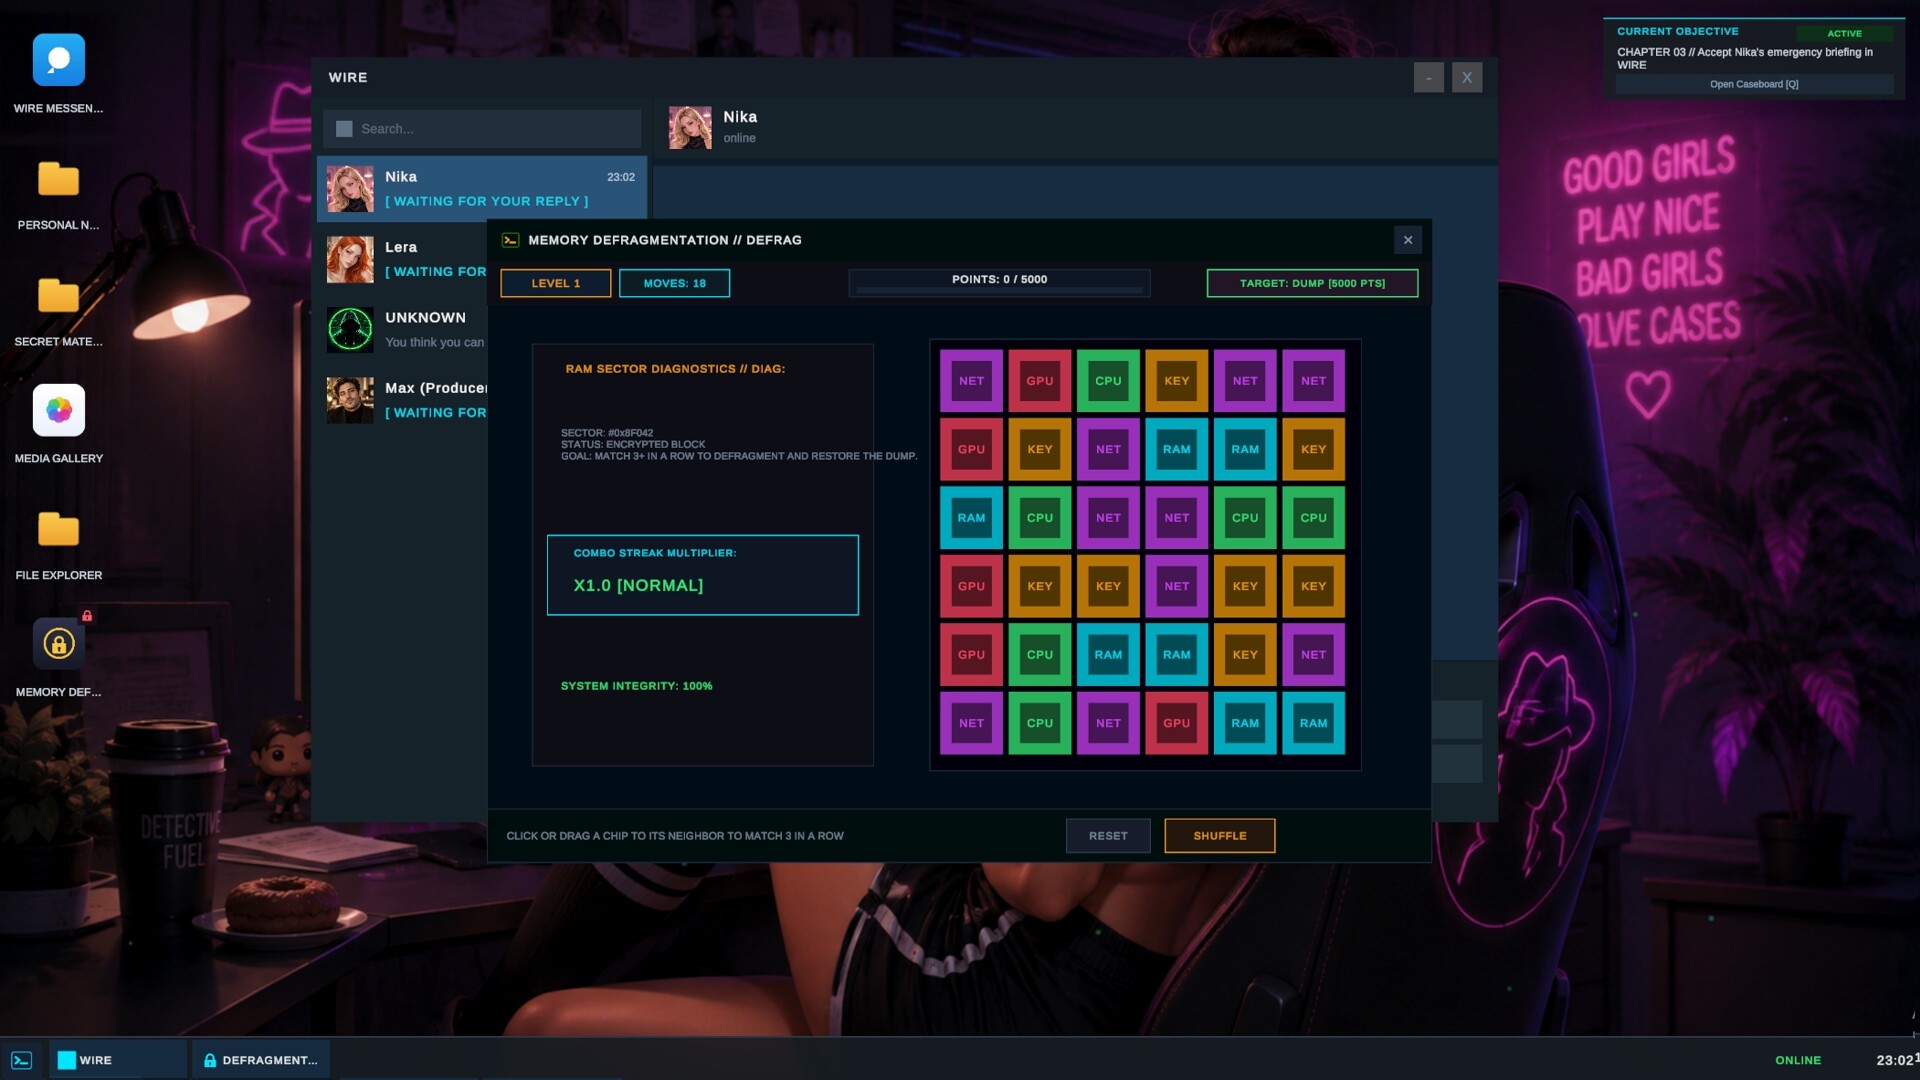Select the GPU chip starting the fifth row
Image resolution: width=1920 pixels, height=1080 pixels.
[971, 655]
